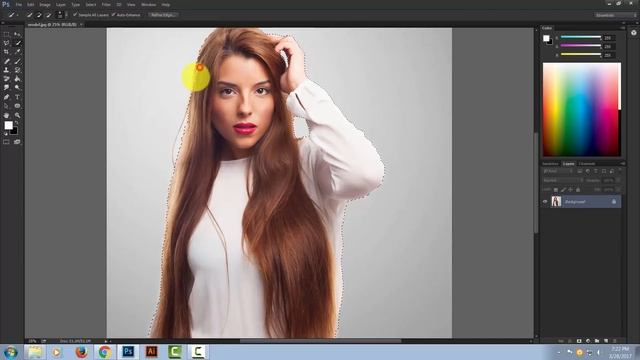640x360 pixels.
Task: Create a new layer from Layers panel
Action: pyautogui.click(x=606, y=340)
